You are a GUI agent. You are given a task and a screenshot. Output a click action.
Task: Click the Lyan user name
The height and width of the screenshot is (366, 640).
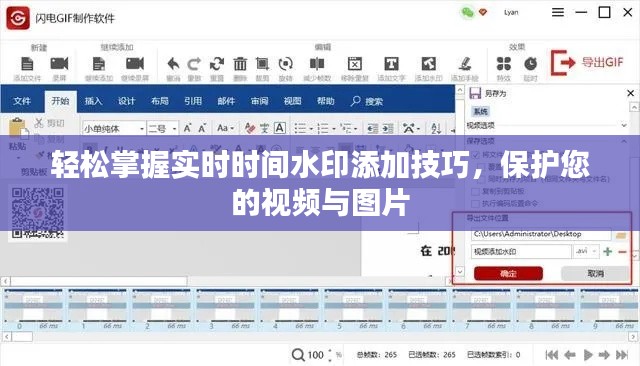tap(511, 12)
